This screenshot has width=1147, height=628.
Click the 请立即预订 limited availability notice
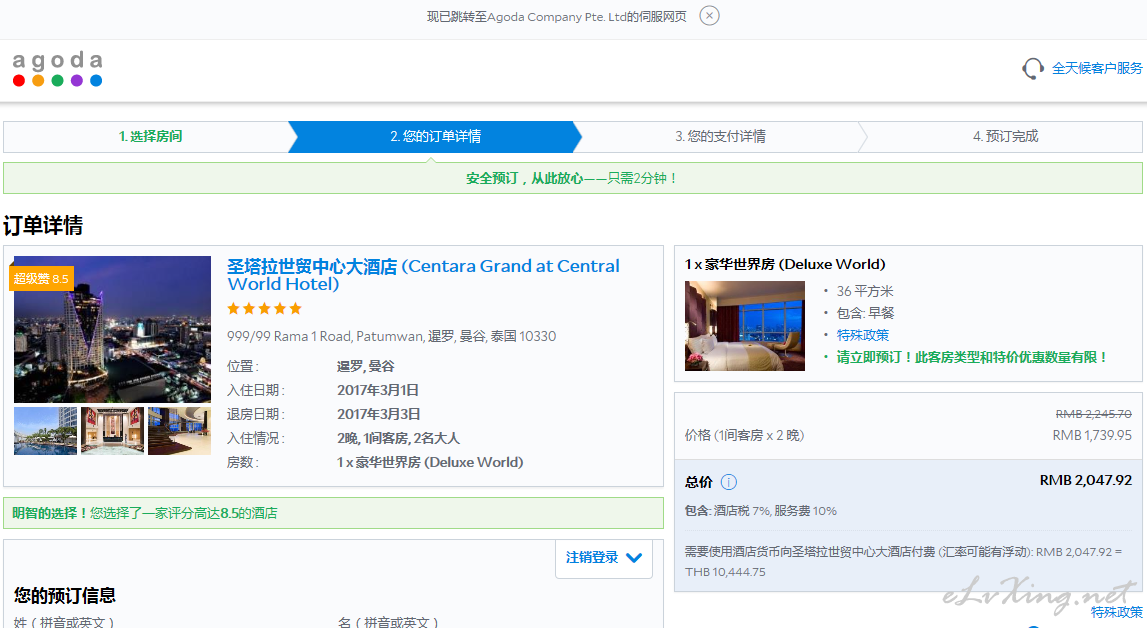click(x=972, y=357)
